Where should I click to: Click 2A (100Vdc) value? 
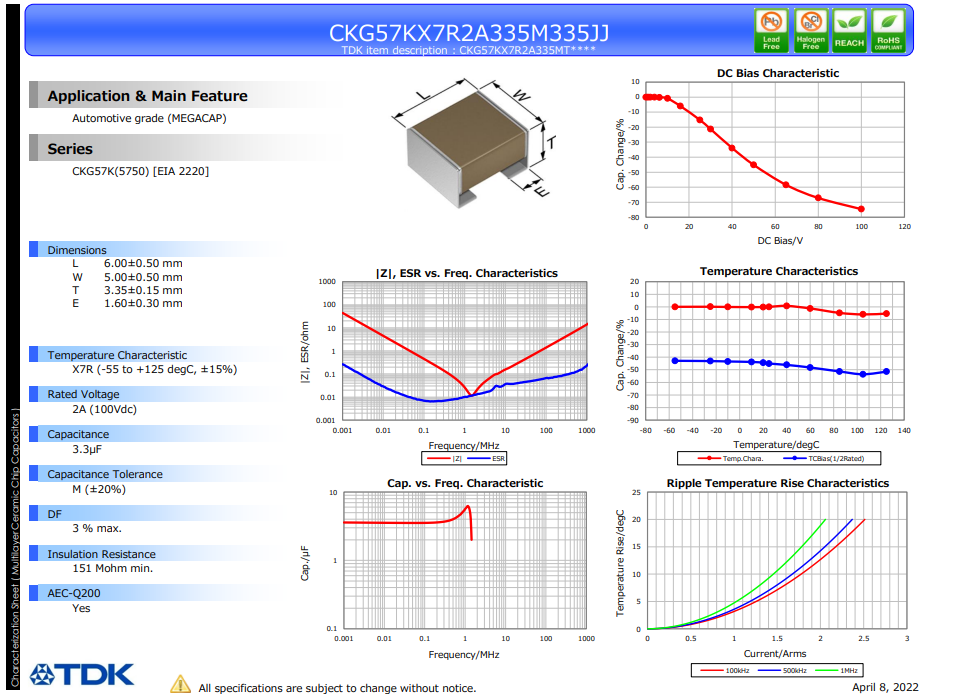[x=104, y=409]
